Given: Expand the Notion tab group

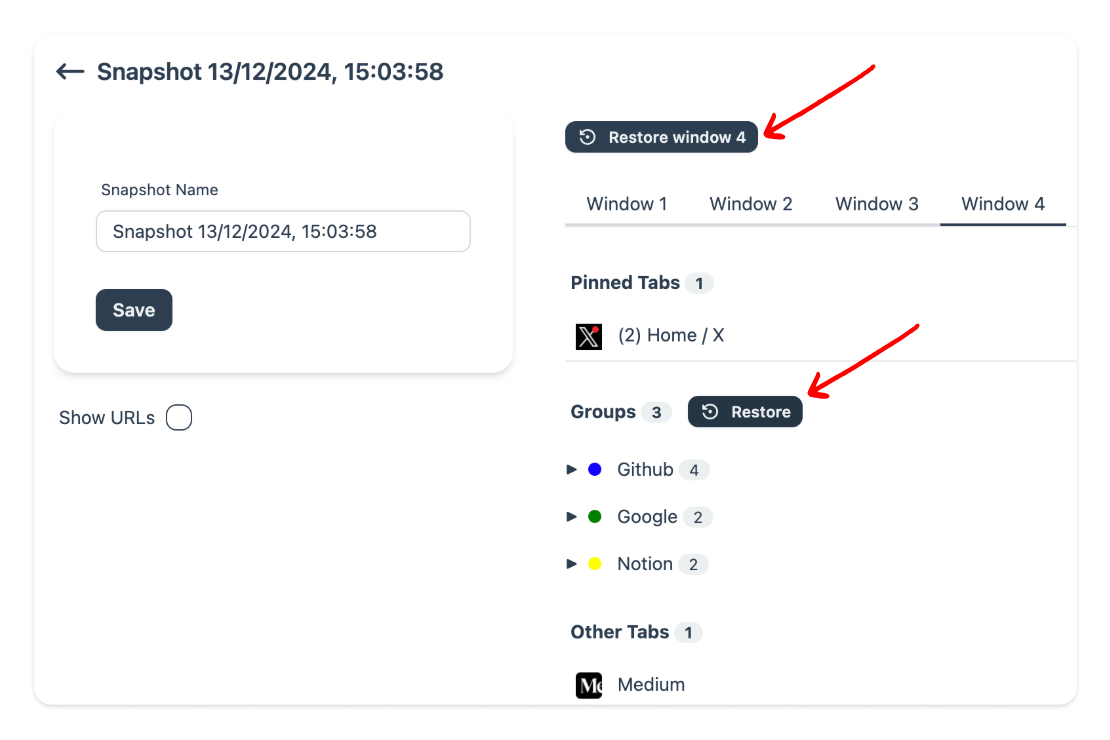Looking at the screenshot, I should pyautogui.click(x=572, y=564).
